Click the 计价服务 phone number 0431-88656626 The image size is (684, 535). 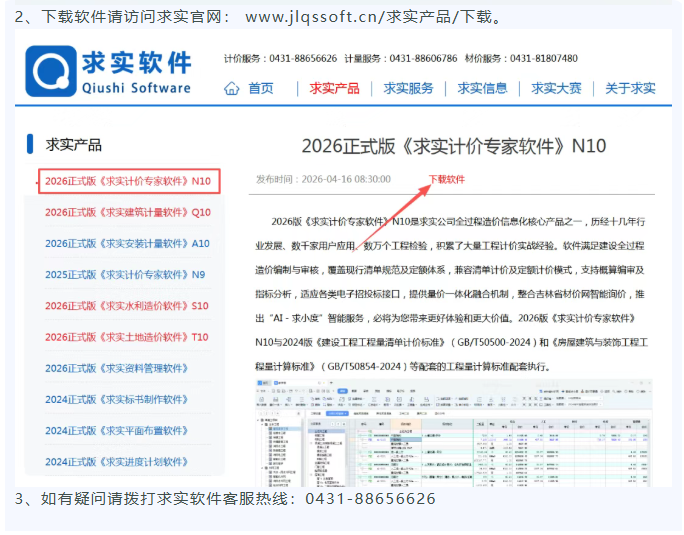tap(303, 58)
